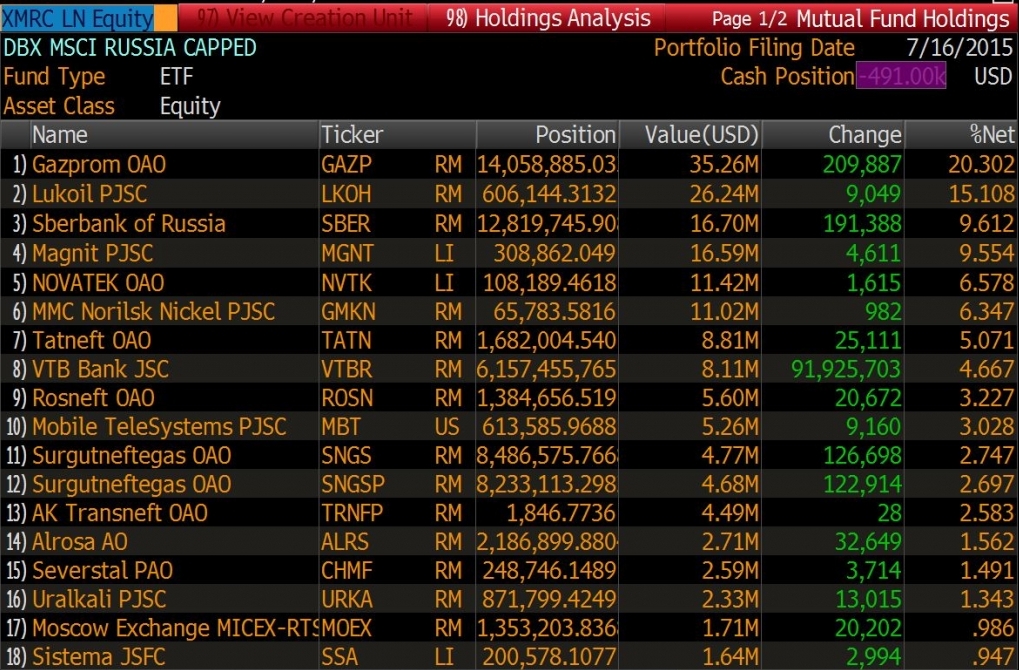Select the 26.24M value for Lukoil
Screen dimensions: 1019x670
724,194
